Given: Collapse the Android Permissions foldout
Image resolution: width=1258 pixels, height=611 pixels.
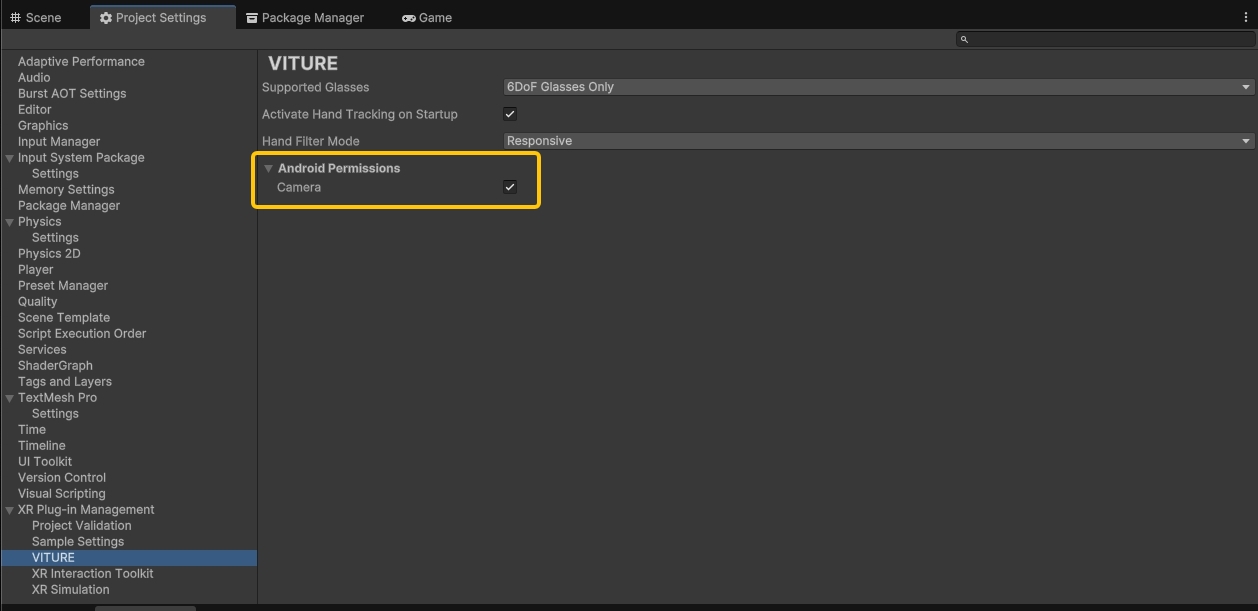Looking at the screenshot, I should [268, 168].
